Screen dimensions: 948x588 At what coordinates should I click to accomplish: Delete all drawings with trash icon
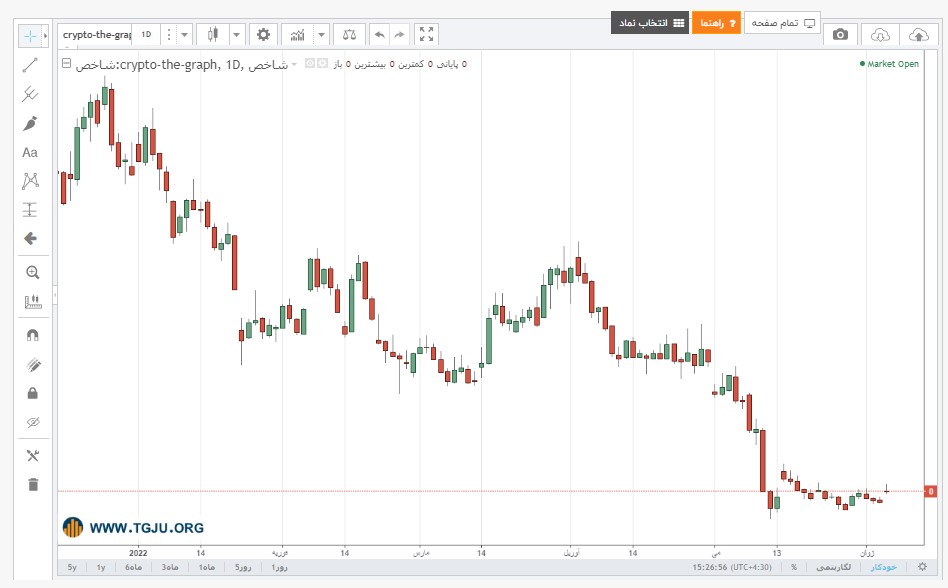33,485
